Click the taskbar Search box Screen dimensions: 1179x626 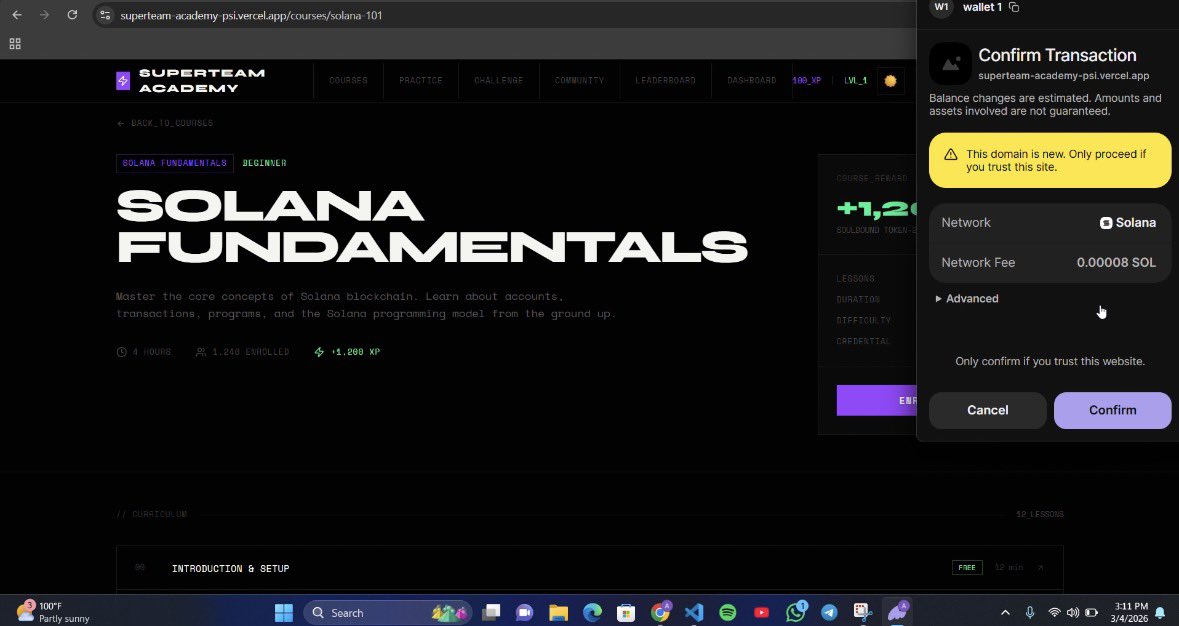click(x=387, y=612)
